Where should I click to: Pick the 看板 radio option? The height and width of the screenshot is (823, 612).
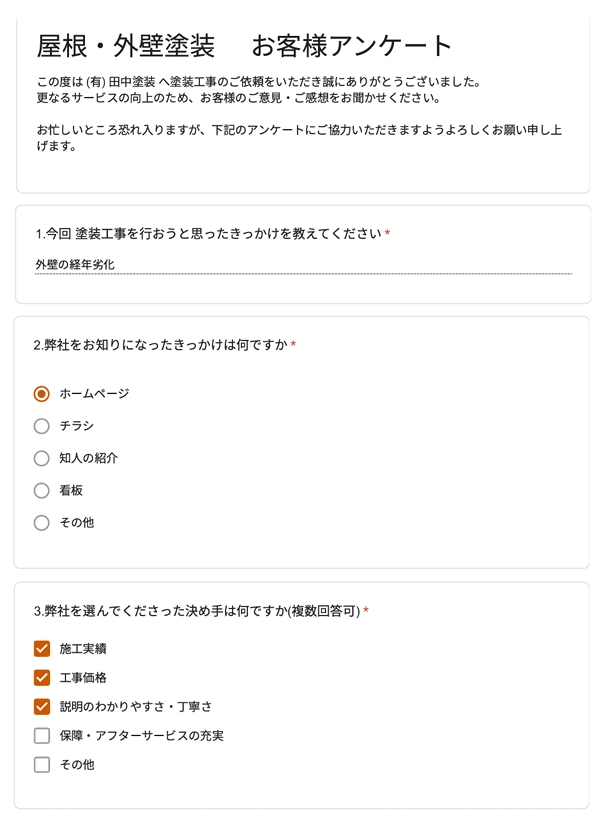(x=42, y=490)
